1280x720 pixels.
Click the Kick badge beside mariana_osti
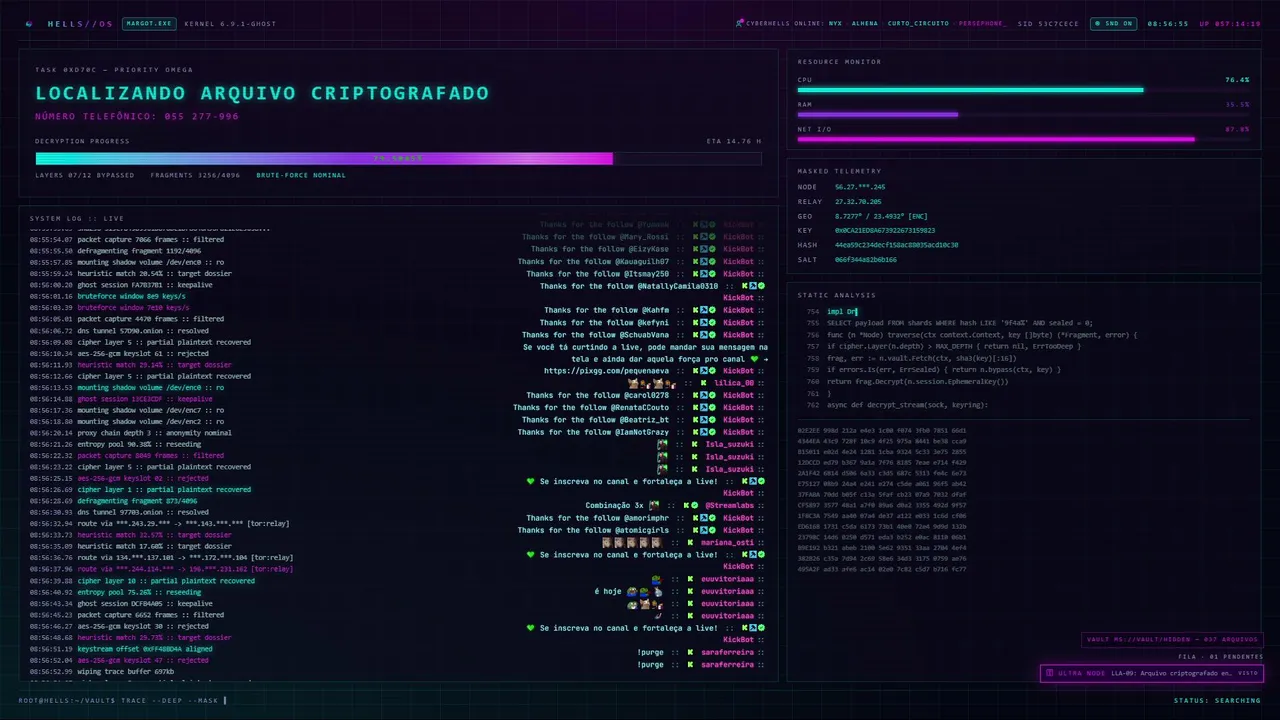(690, 542)
